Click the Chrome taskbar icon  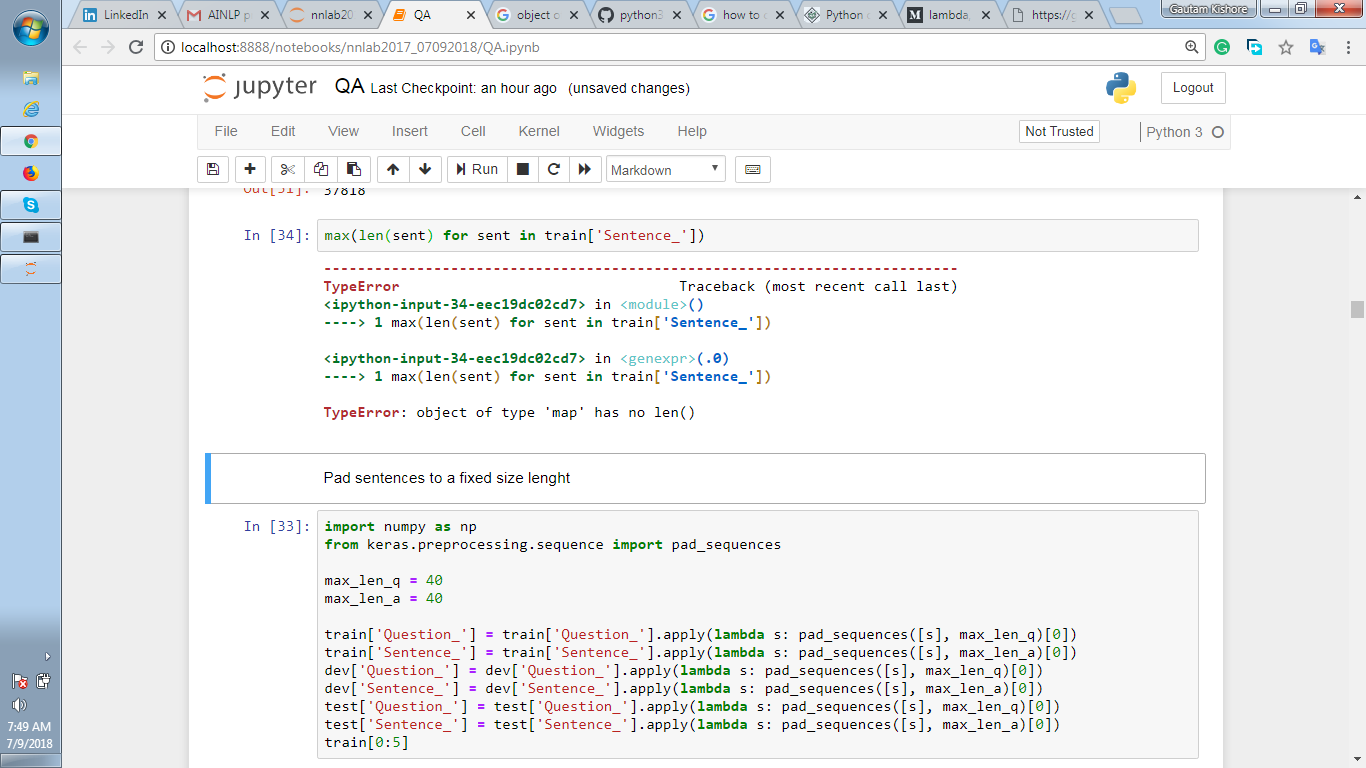pyautogui.click(x=31, y=141)
